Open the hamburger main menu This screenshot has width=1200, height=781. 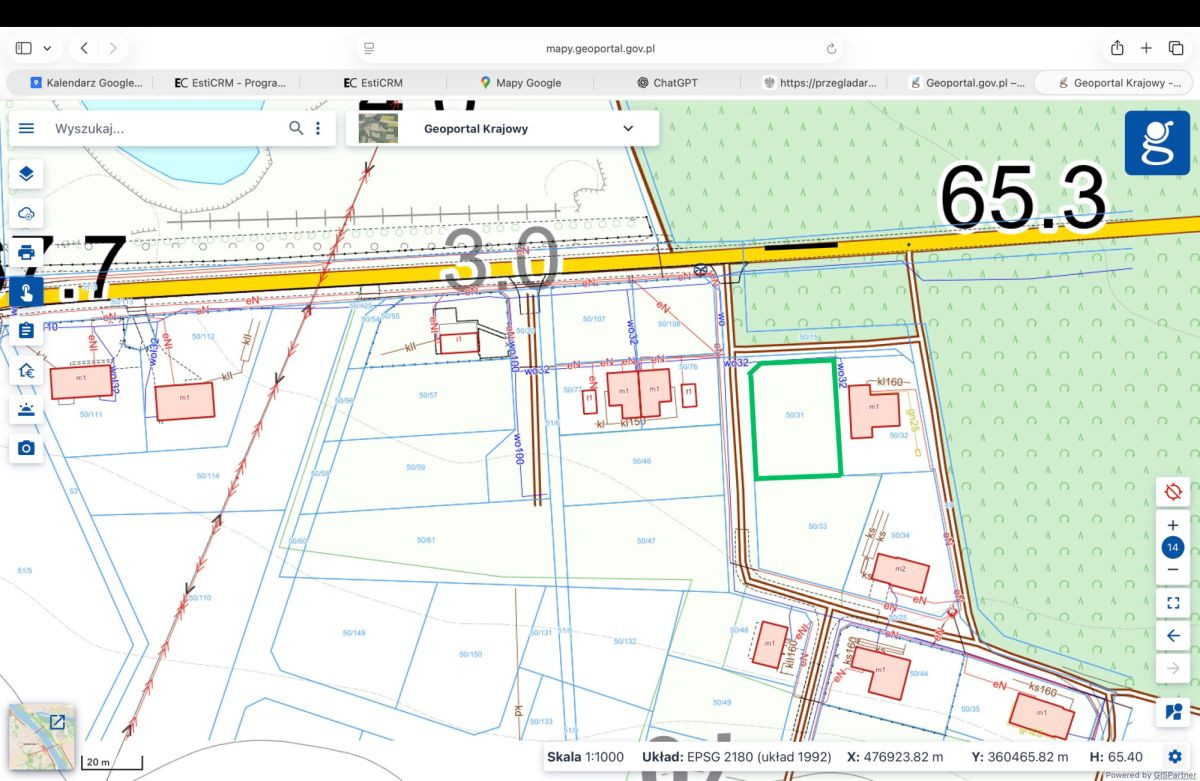[x=26, y=128]
